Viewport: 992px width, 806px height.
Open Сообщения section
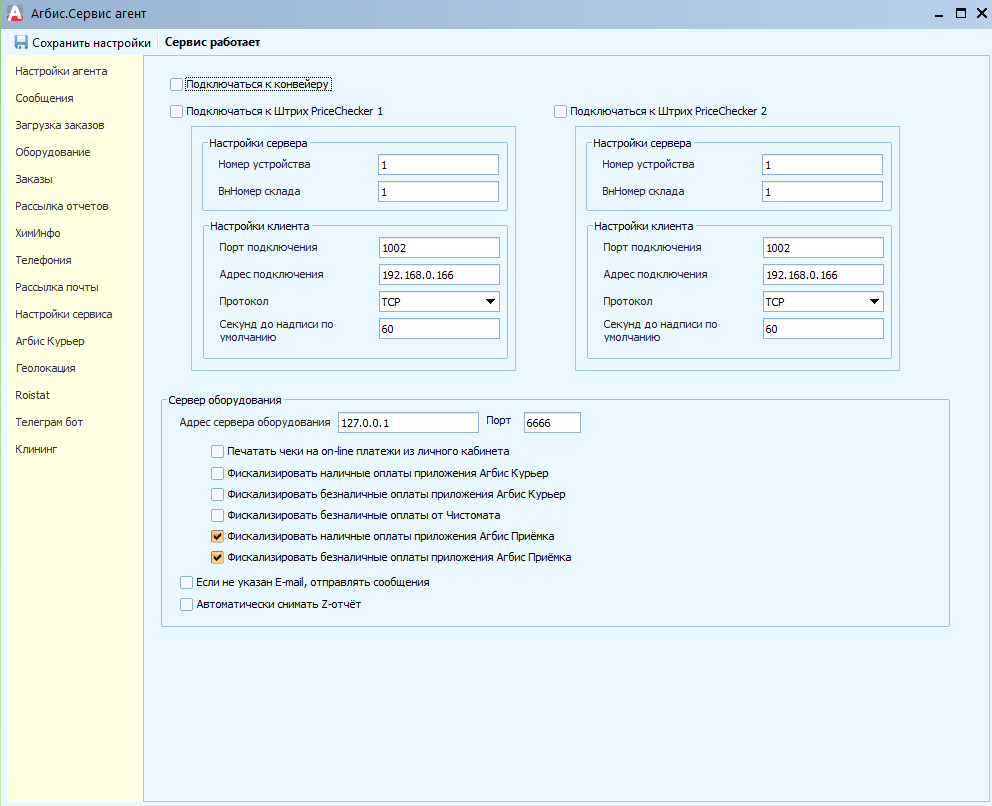tap(44, 98)
